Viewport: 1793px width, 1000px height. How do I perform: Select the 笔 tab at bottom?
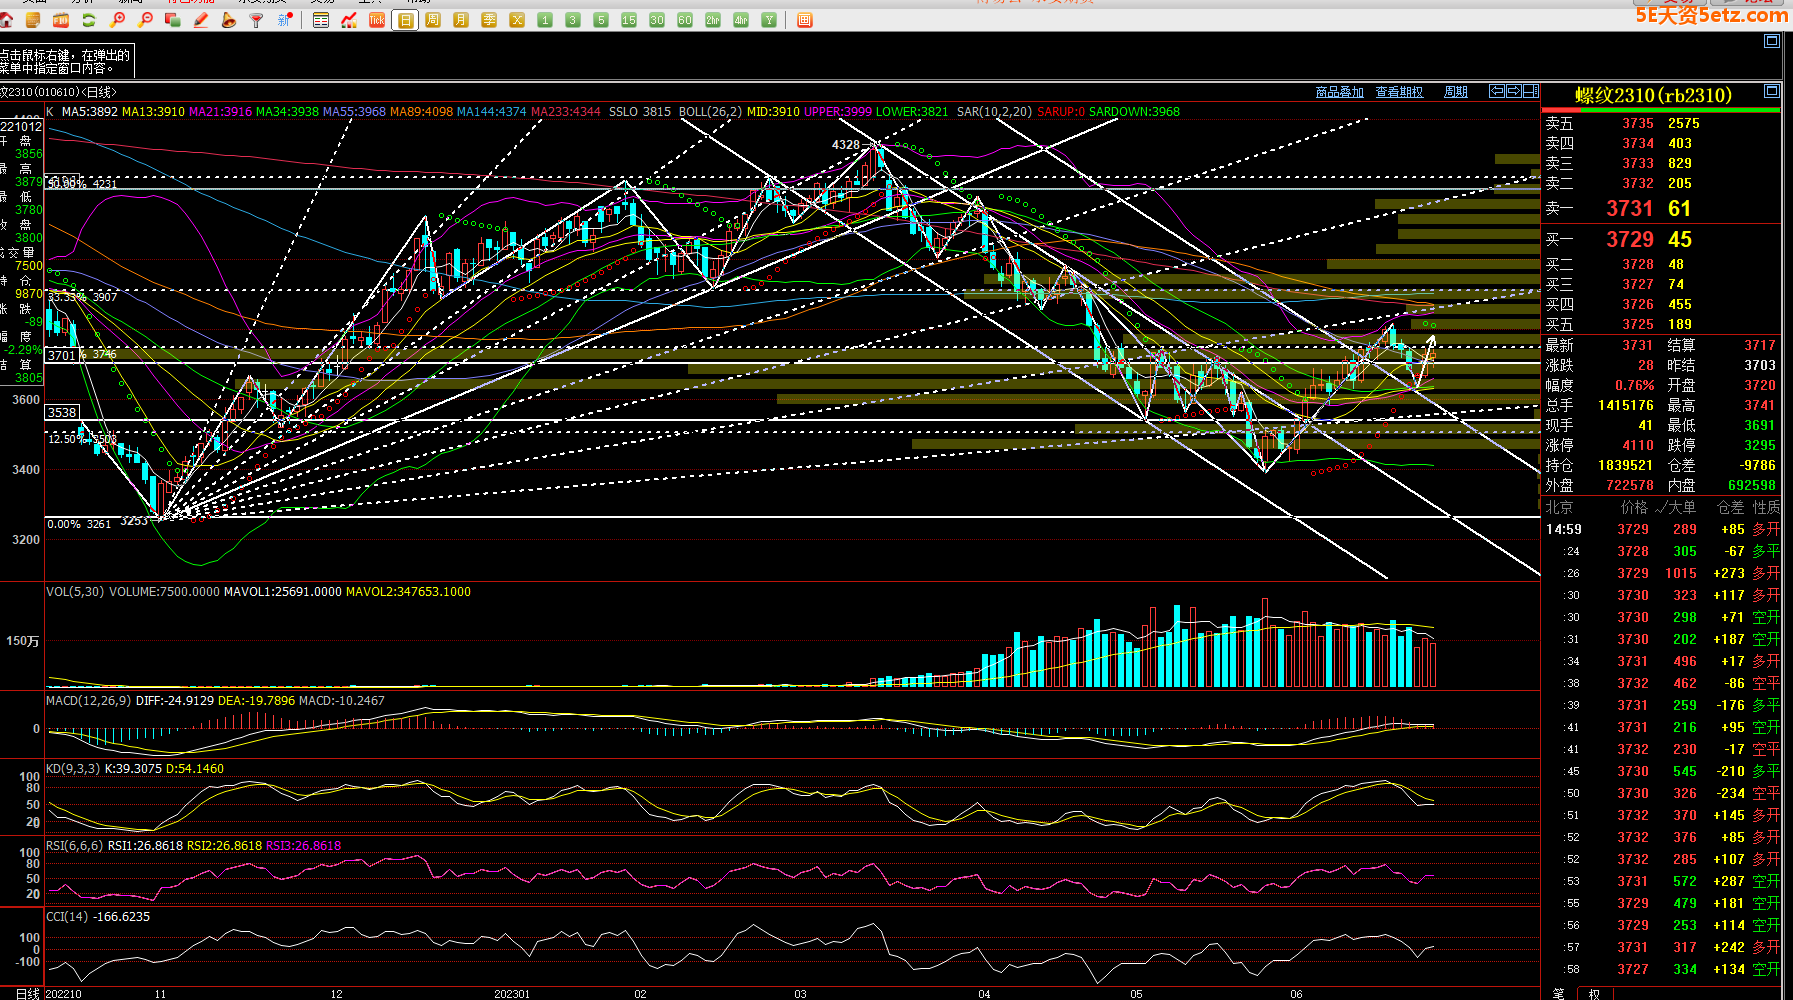[x=1558, y=993]
